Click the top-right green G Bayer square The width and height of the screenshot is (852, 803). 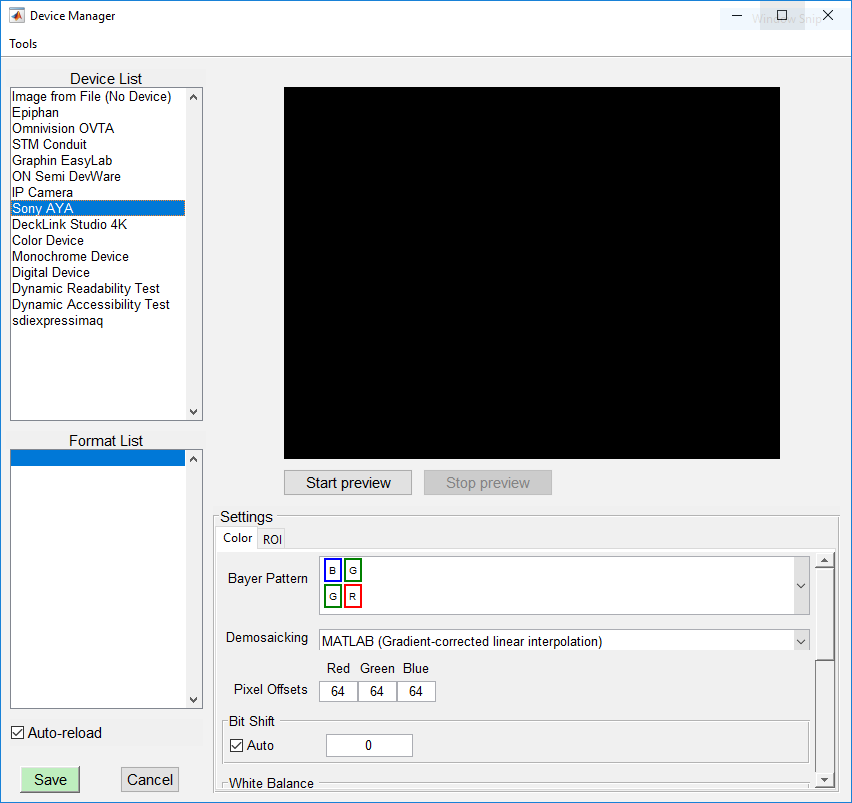coord(353,570)
